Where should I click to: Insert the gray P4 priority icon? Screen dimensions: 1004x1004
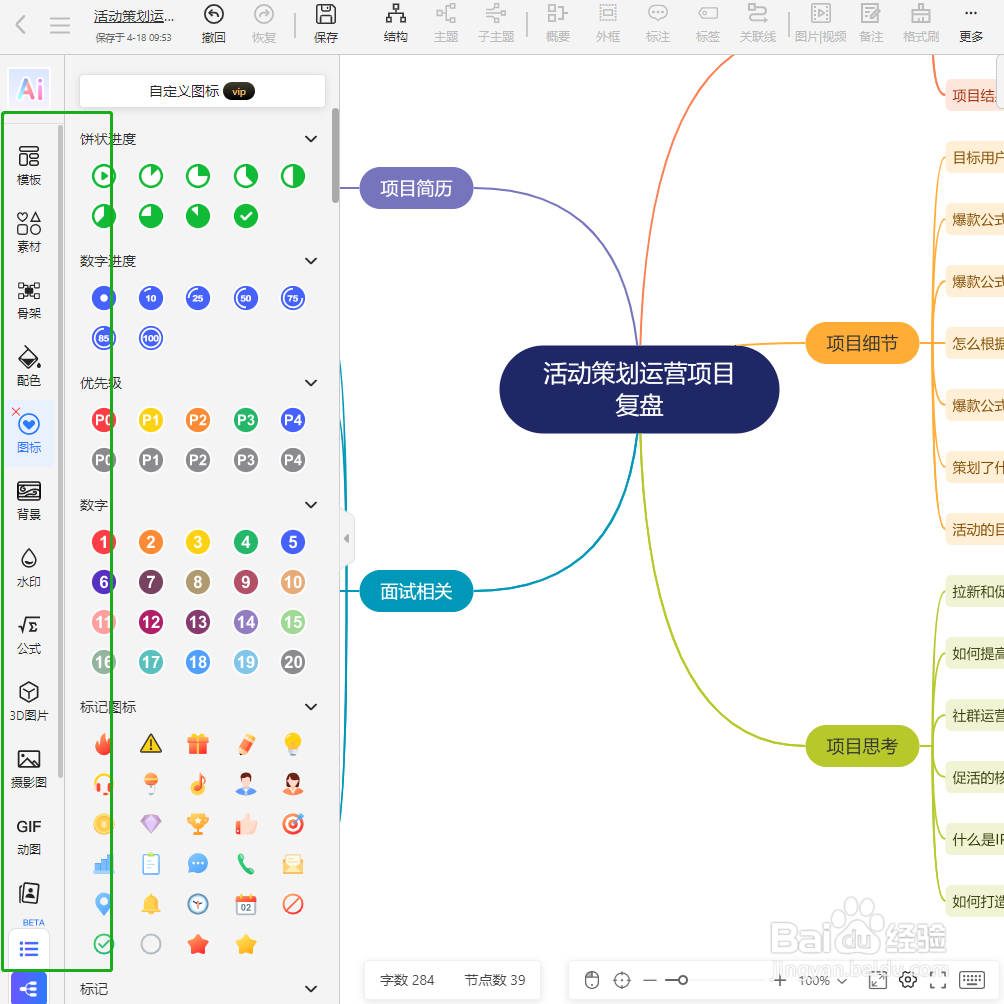click(x=293, y=460)
